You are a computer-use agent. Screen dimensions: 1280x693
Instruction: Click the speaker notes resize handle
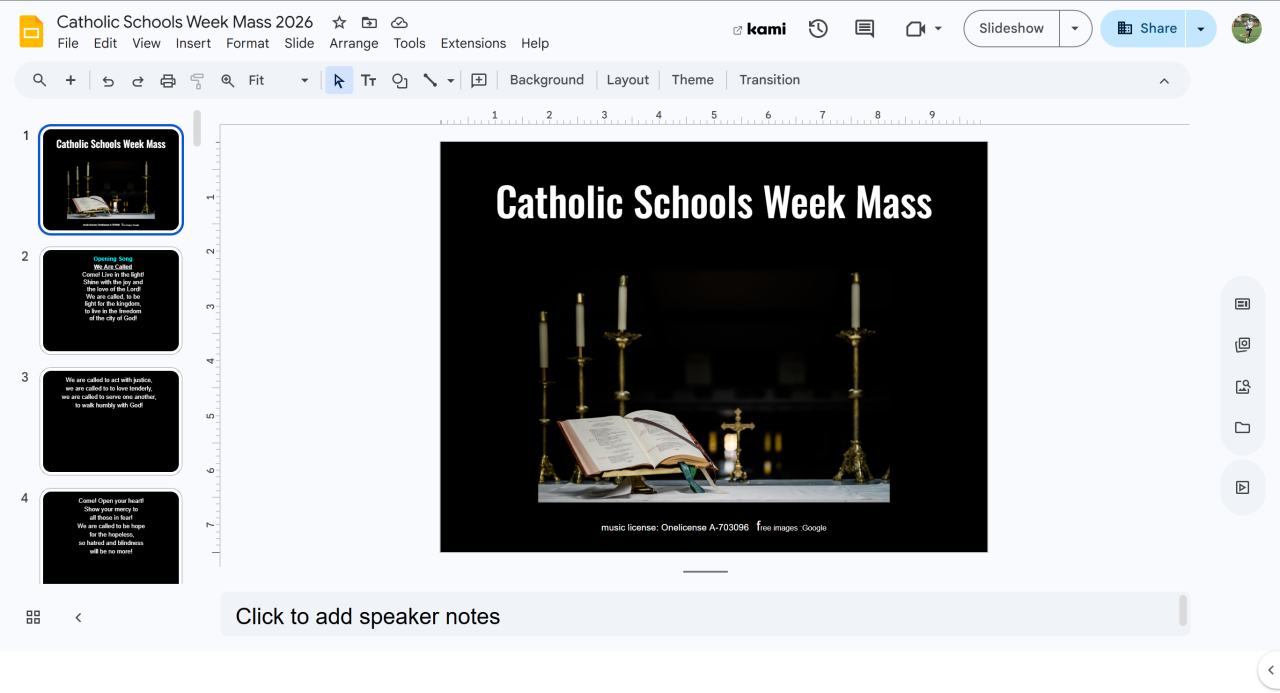pyautogui.click(x=705, y=572)
